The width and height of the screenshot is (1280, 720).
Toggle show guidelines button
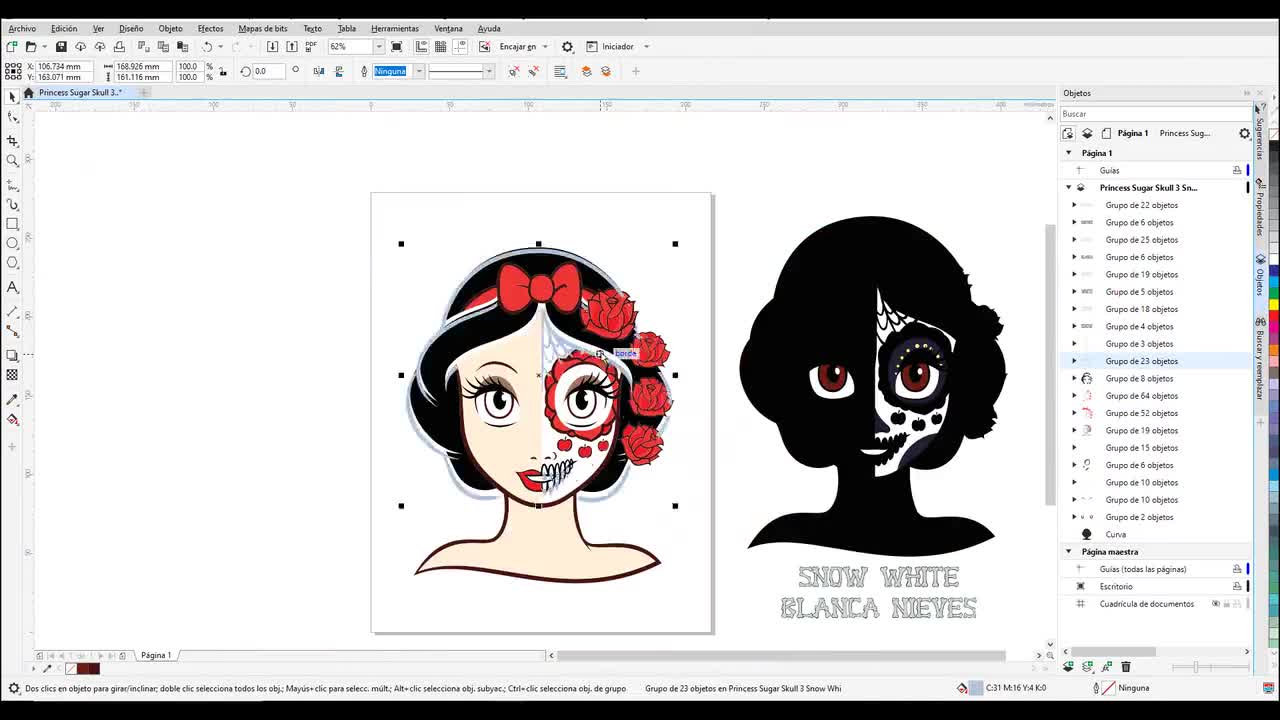459,46
